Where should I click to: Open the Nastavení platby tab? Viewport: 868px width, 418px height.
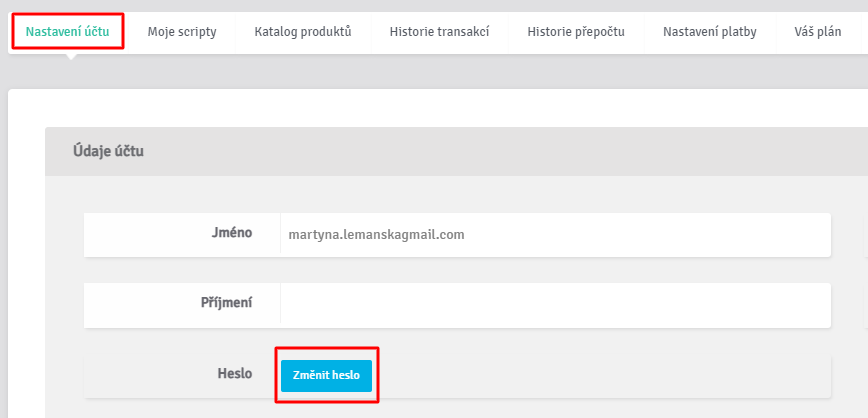tap(710, 32)
